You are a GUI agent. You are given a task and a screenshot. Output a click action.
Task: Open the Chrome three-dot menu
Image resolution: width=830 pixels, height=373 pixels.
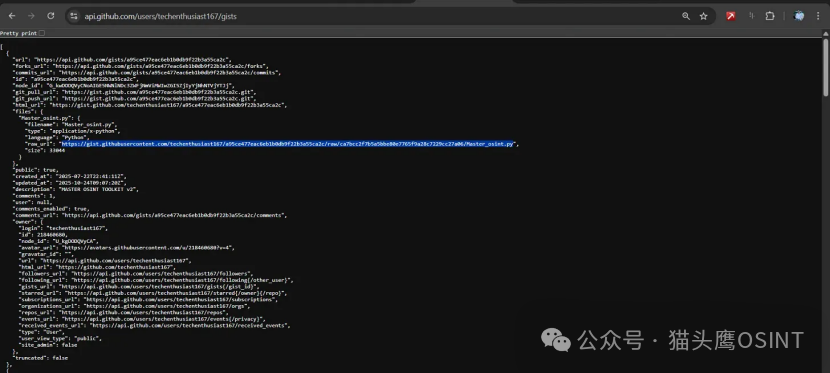coord(818,16)
